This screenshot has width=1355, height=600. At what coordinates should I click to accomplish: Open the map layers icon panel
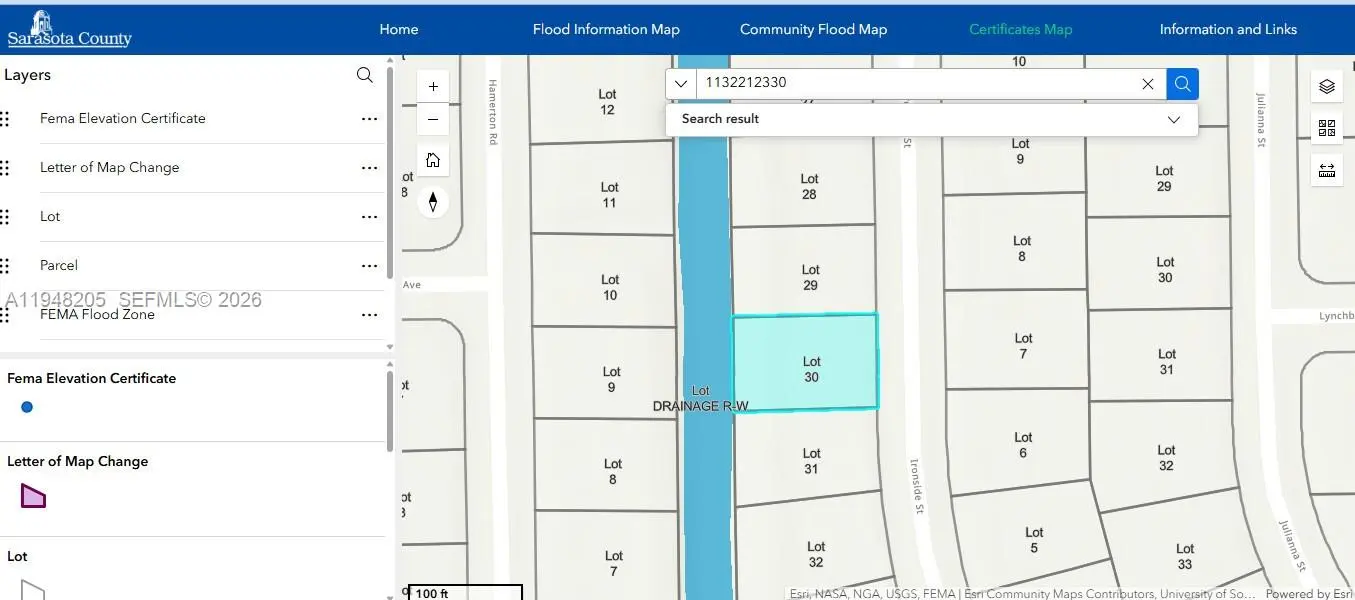pyautogui.click(x=1326, y=87)
